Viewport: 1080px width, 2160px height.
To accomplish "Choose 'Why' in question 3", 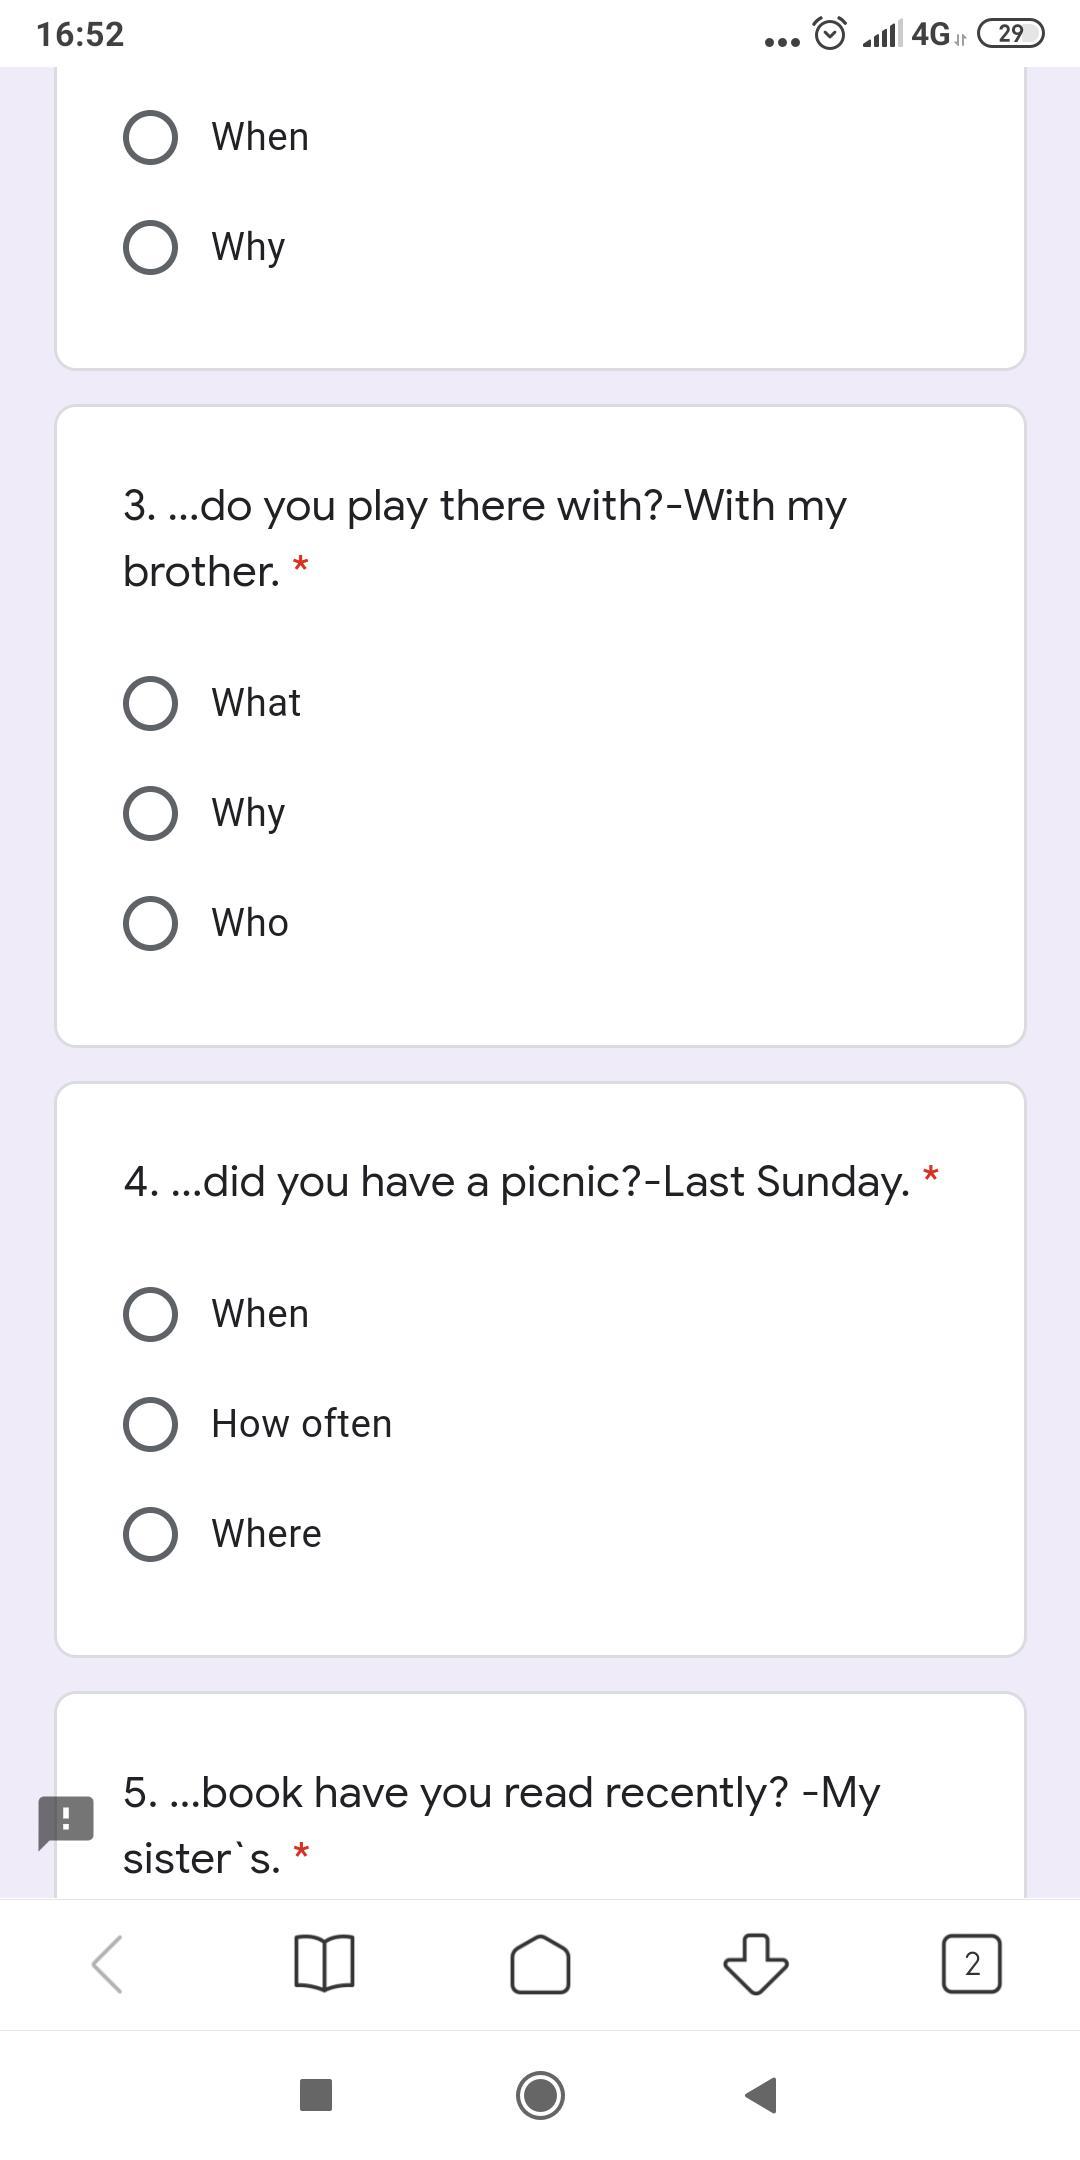I will (205, 813).
